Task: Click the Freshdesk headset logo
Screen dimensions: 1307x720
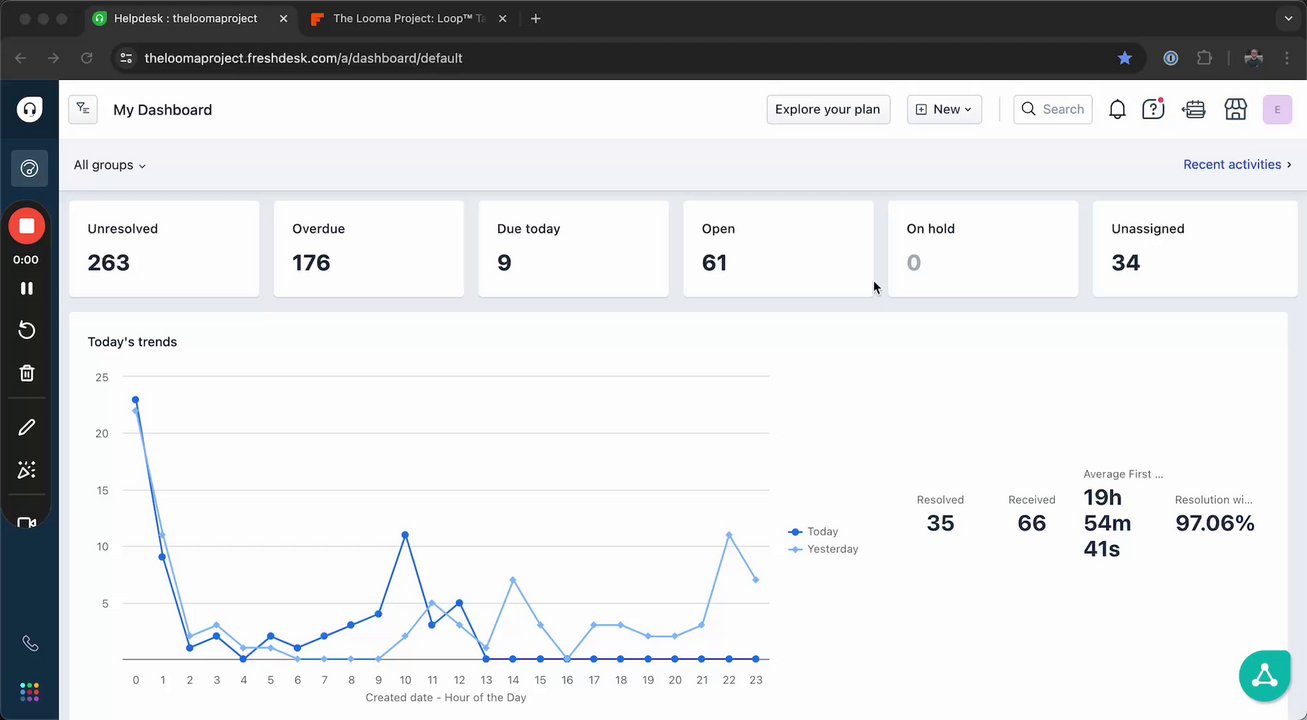Action: (x=30, y=110)
